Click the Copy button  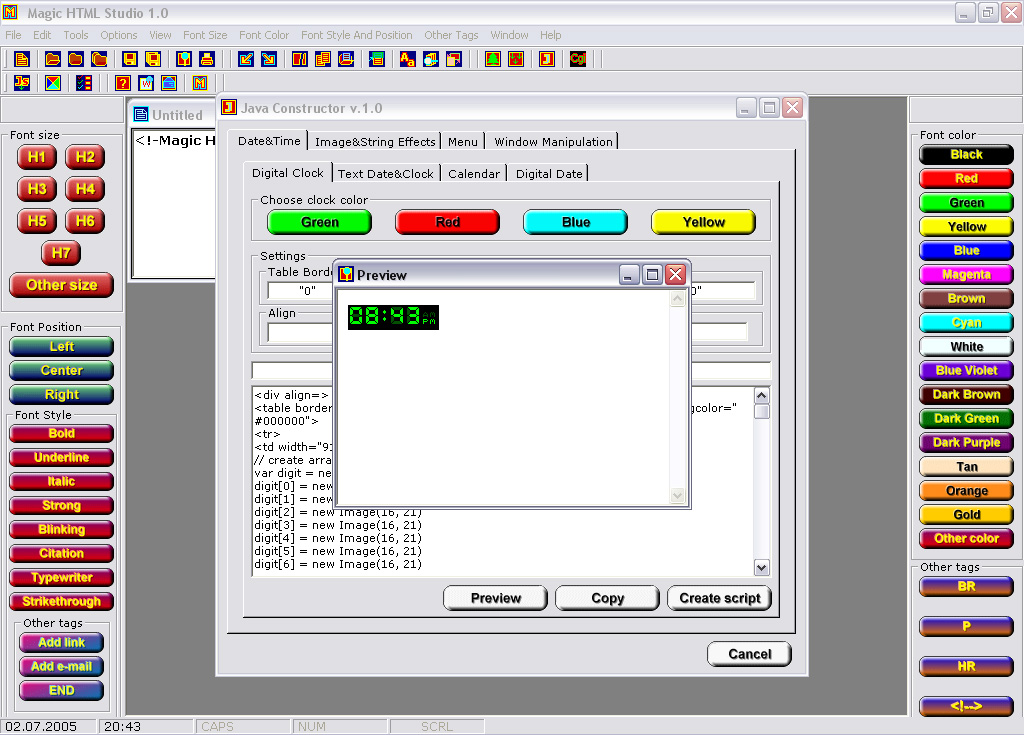tap(607, 598)
